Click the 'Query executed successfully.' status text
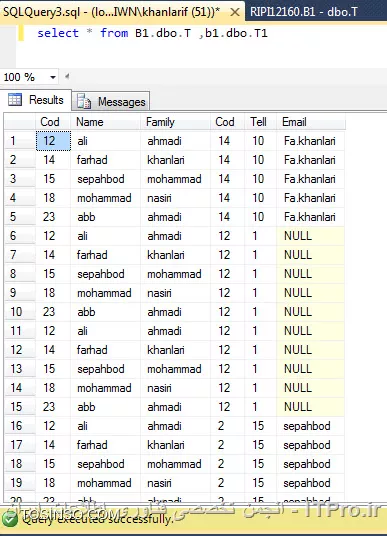The height and width of the screenshot is (536, 387). click(98, 520)
